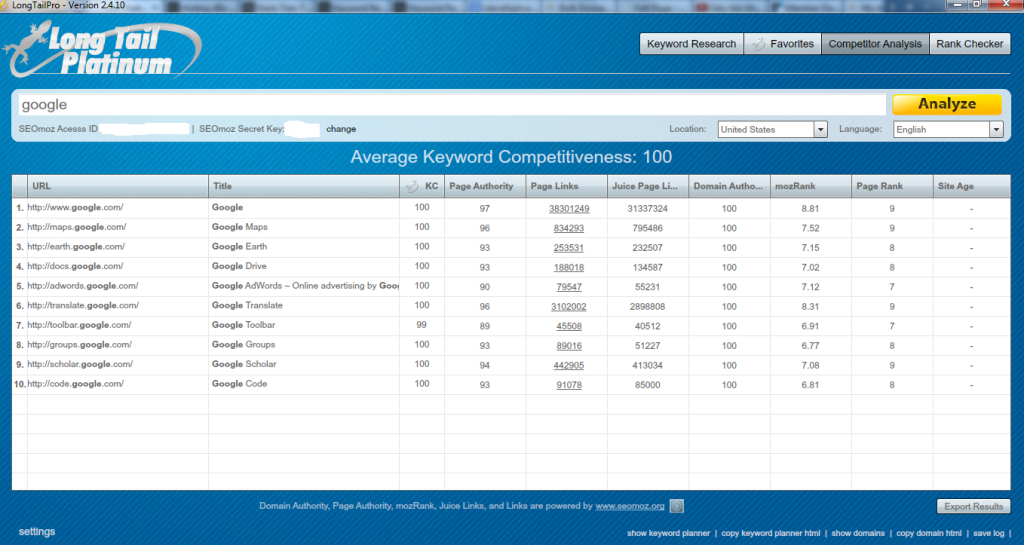Expand the Language dropdown showing English
Image resolution: width=1024 pixels, height=545 pixels.
pos(948,129)
